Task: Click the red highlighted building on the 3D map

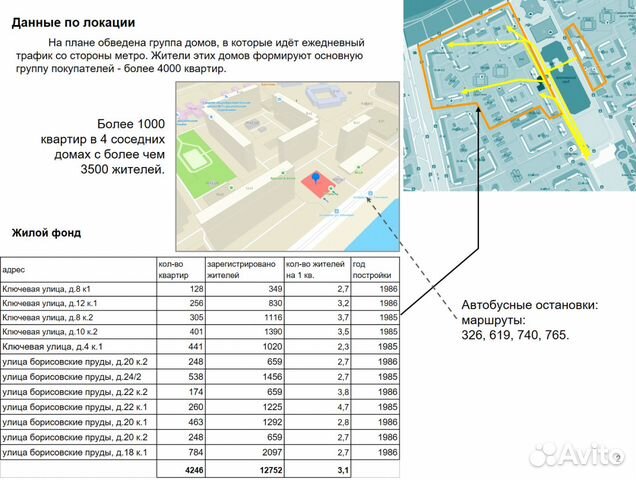Action: click(318, 186)
